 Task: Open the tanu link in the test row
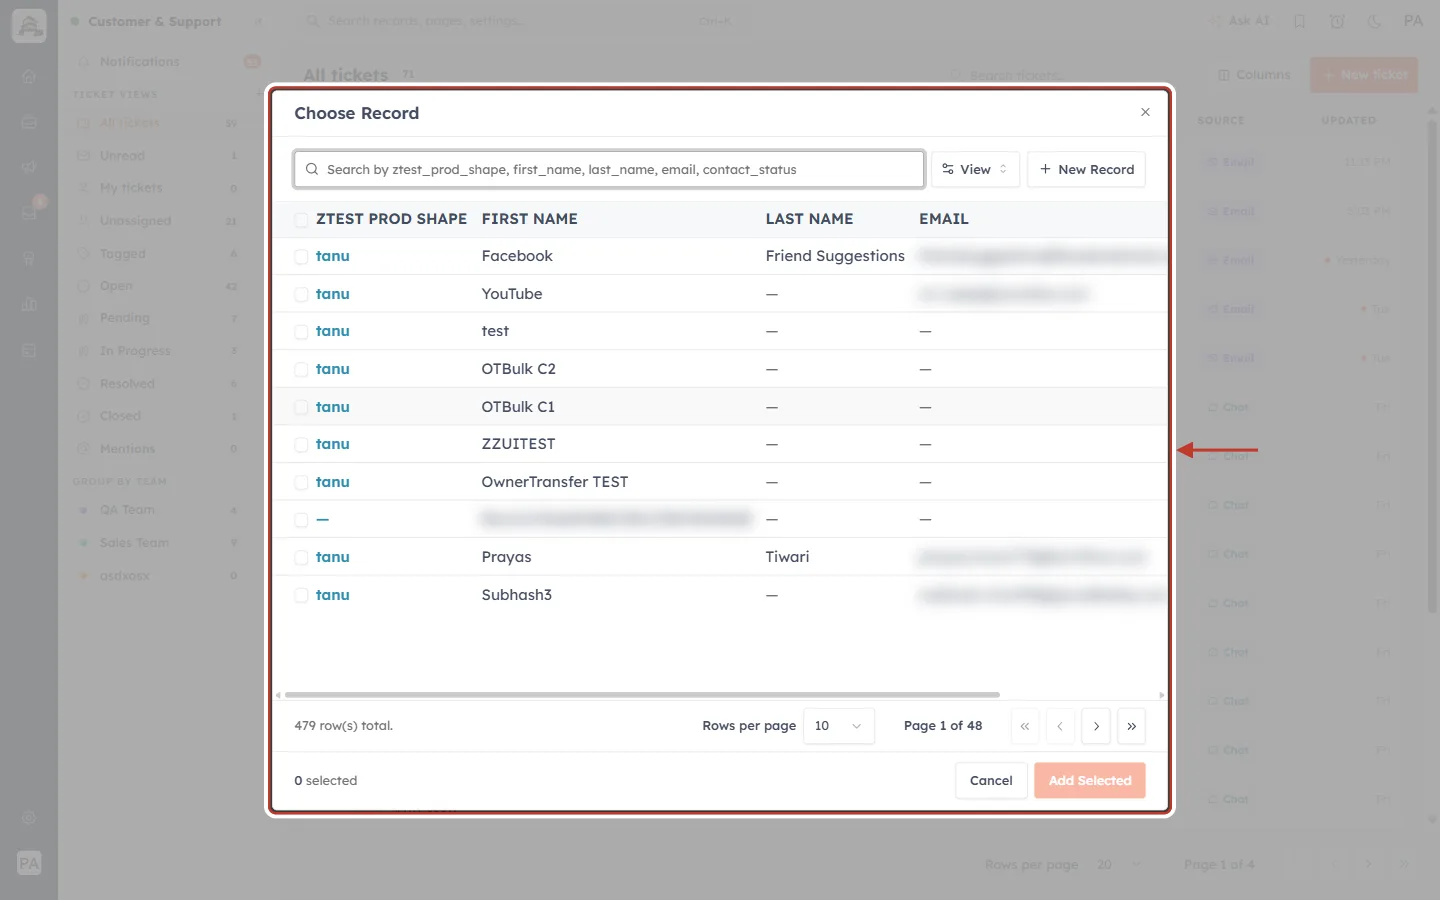tap(333, 331)
